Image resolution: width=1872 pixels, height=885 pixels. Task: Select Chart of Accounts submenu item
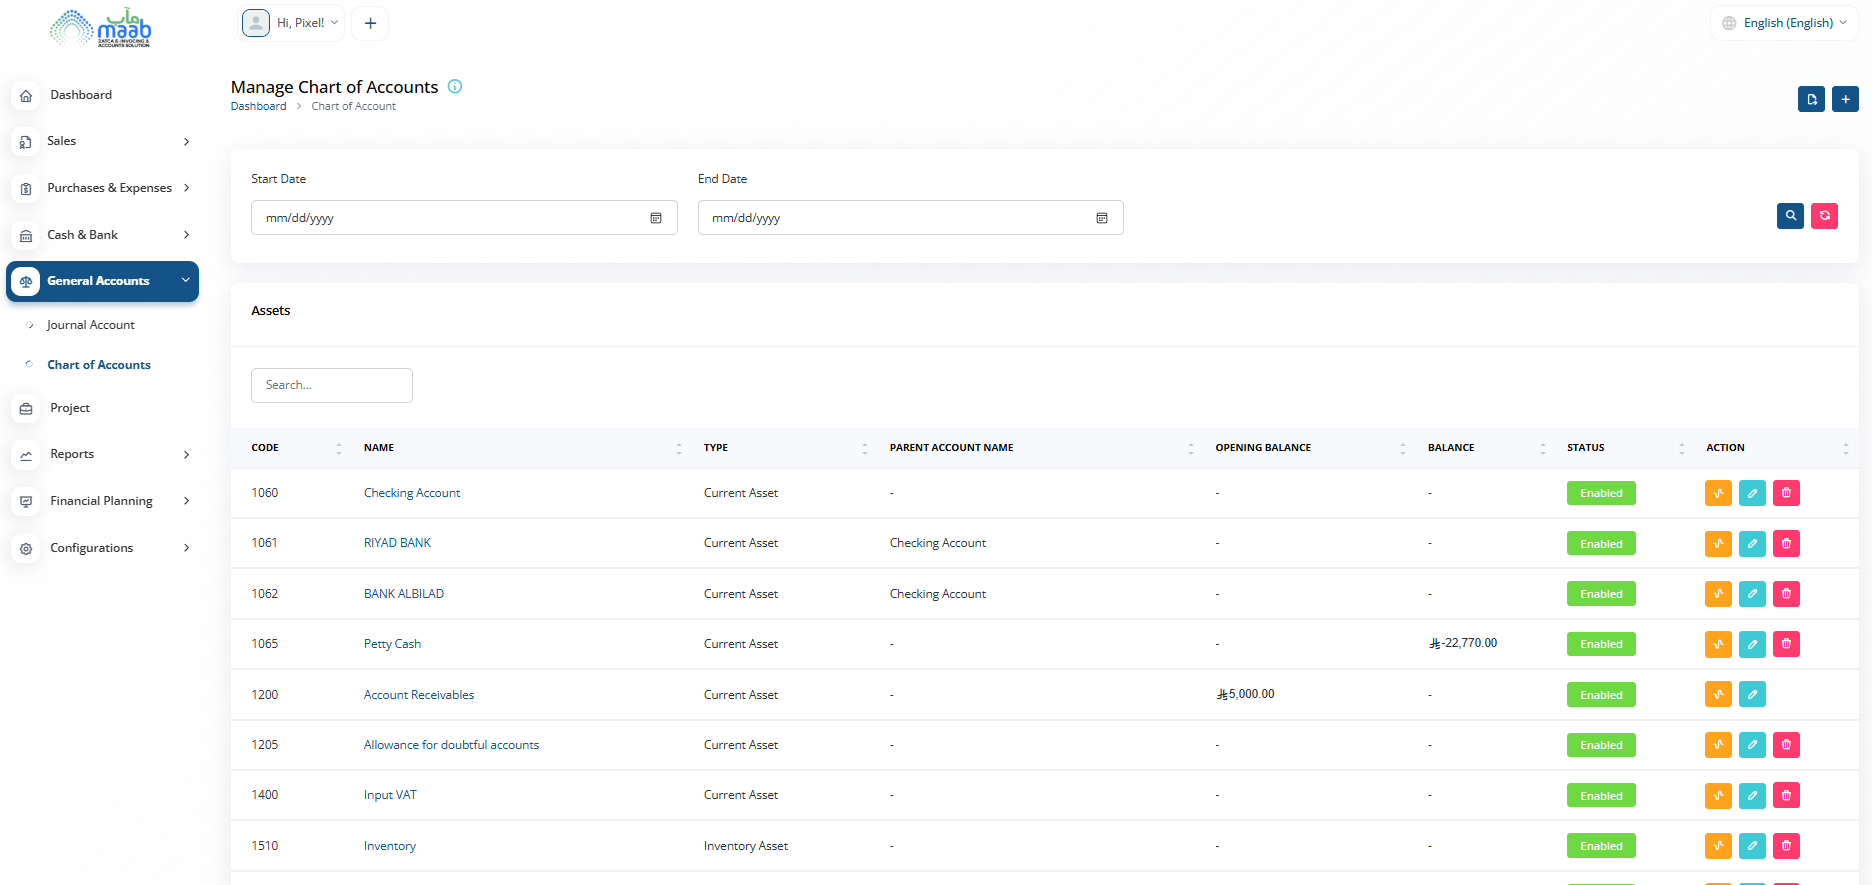(99, 365)
